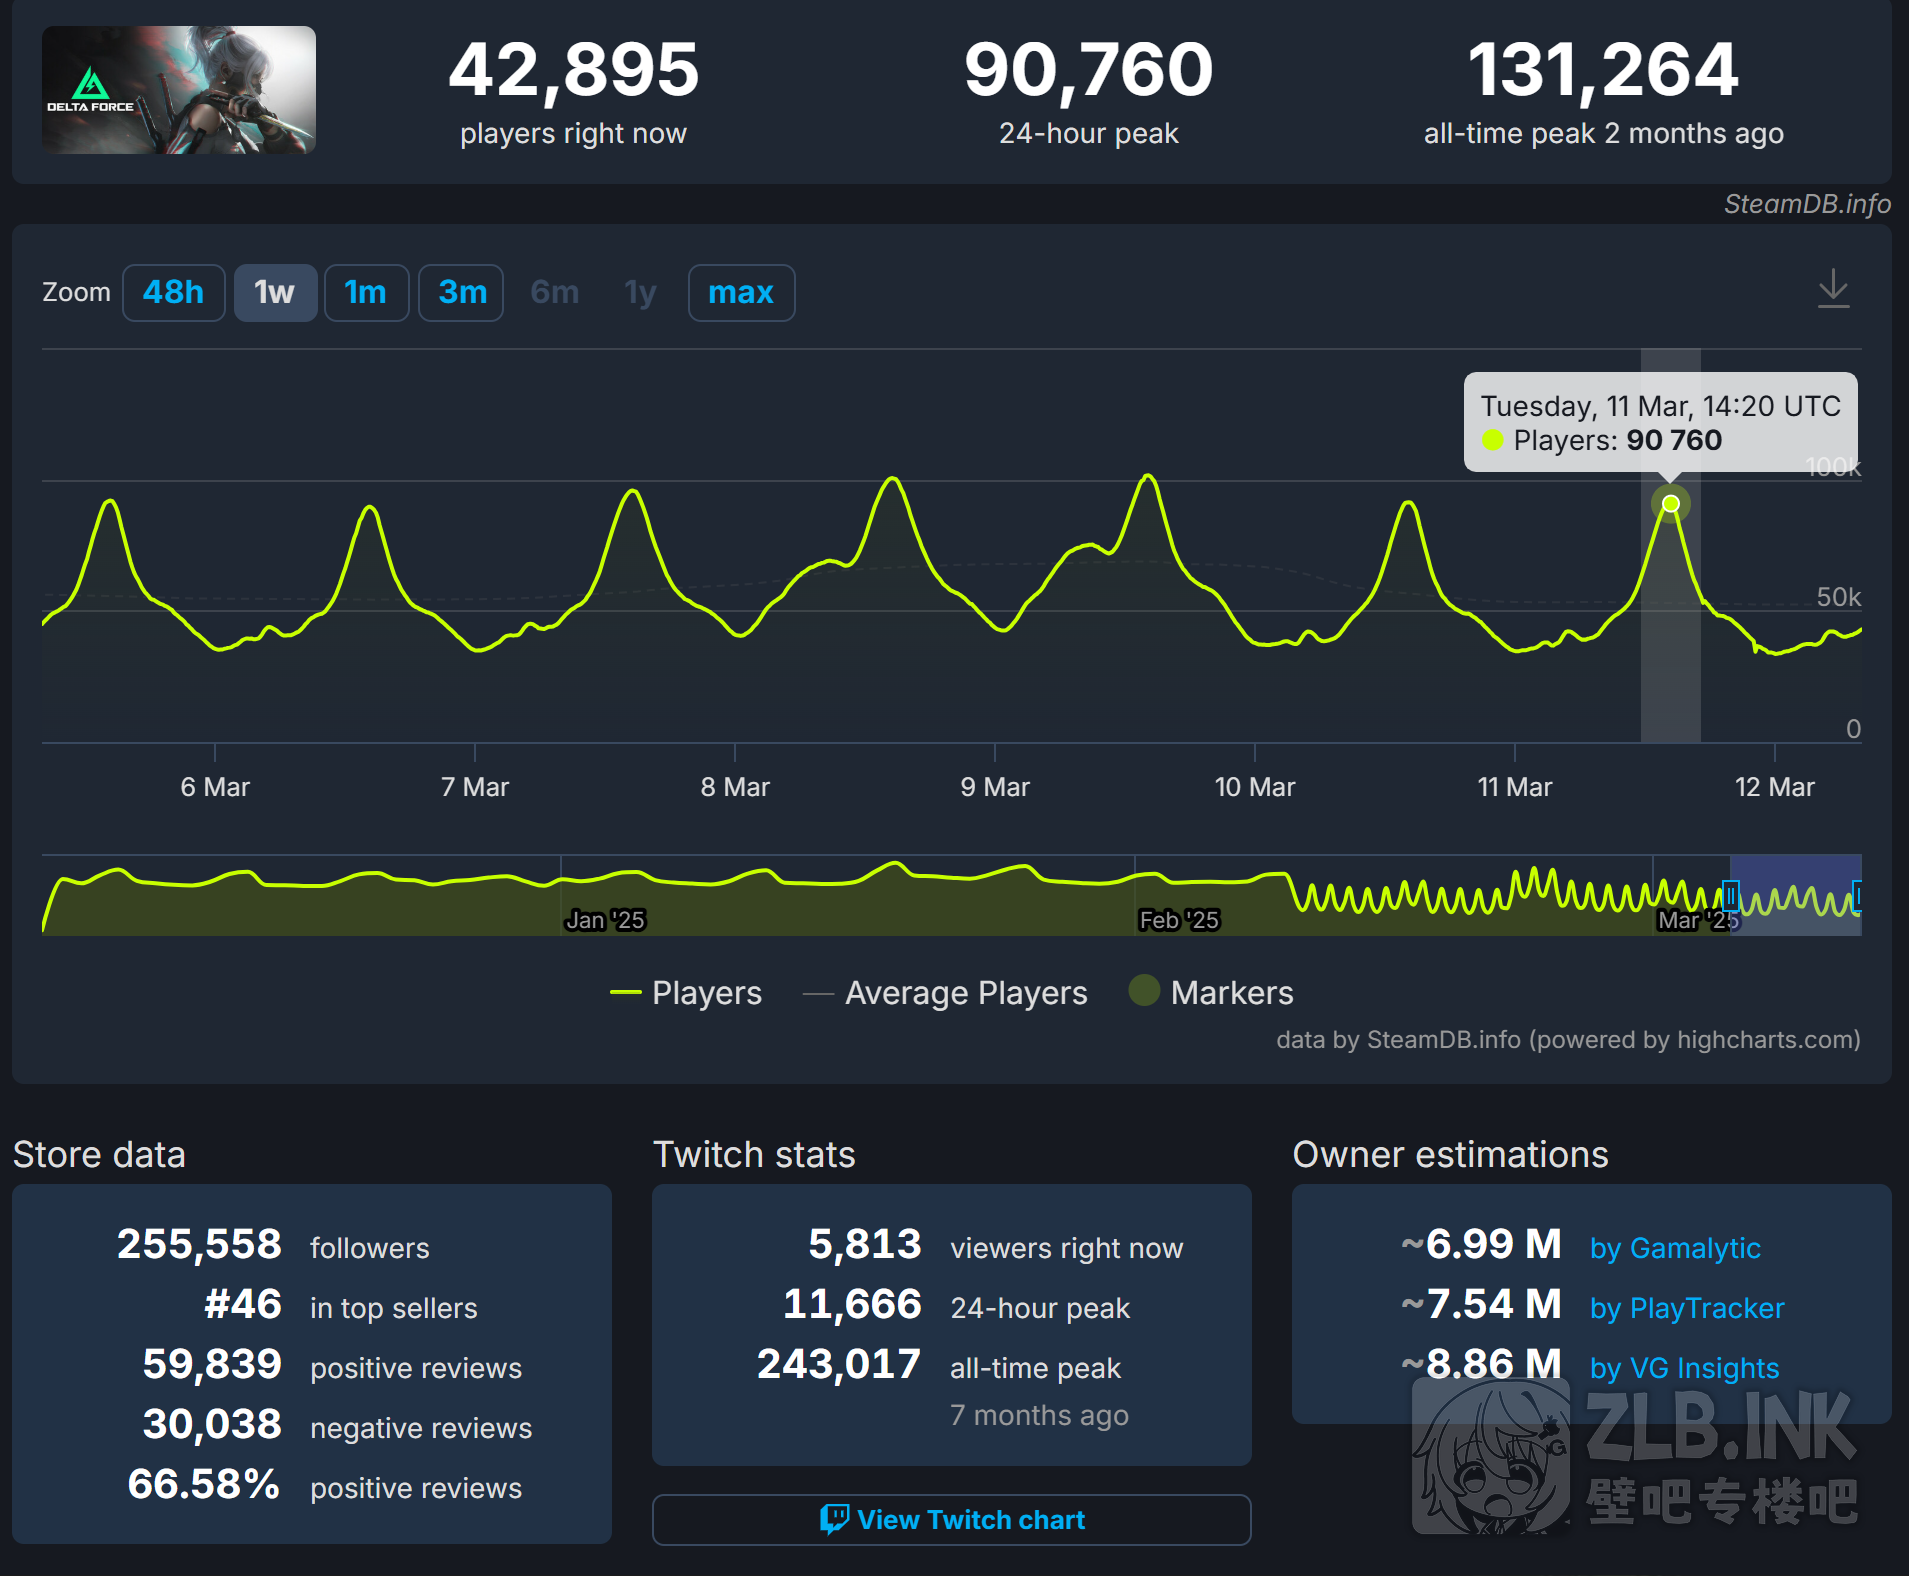Click the chart download arrow icon
1909x1576 pixels.
1832,289
